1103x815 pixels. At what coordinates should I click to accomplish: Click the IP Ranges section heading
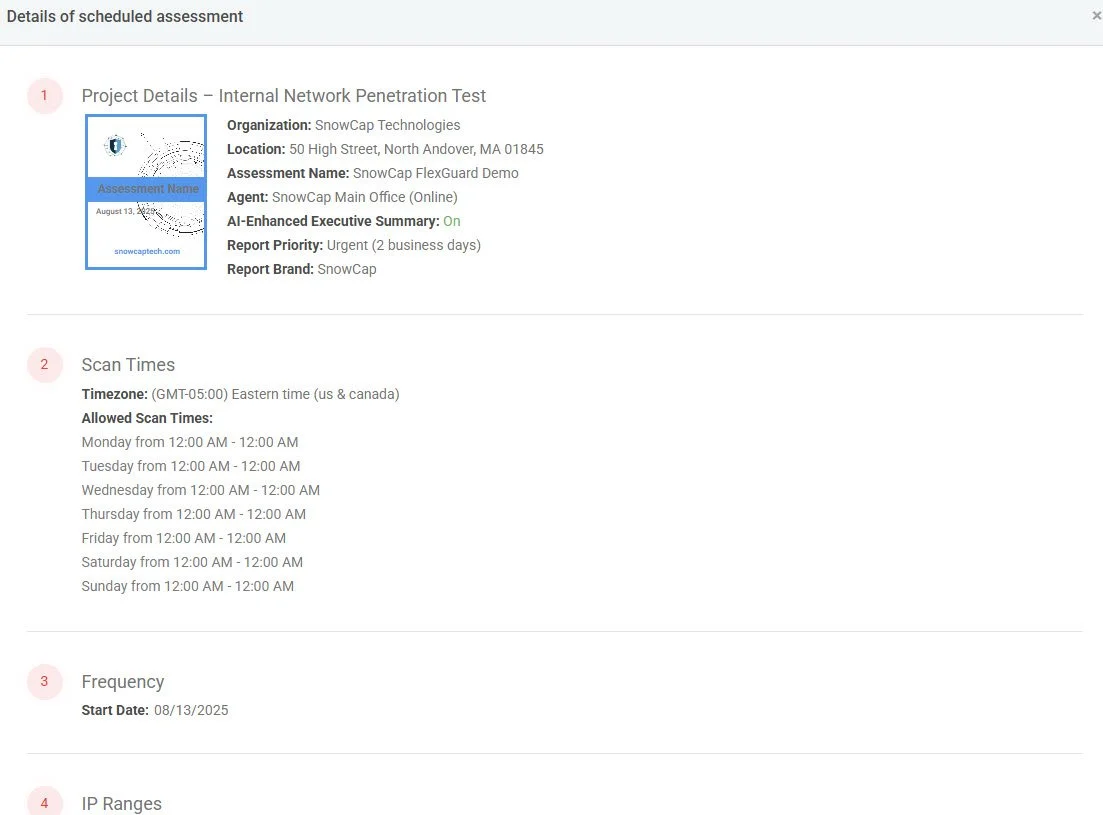[x=122, y=804]
